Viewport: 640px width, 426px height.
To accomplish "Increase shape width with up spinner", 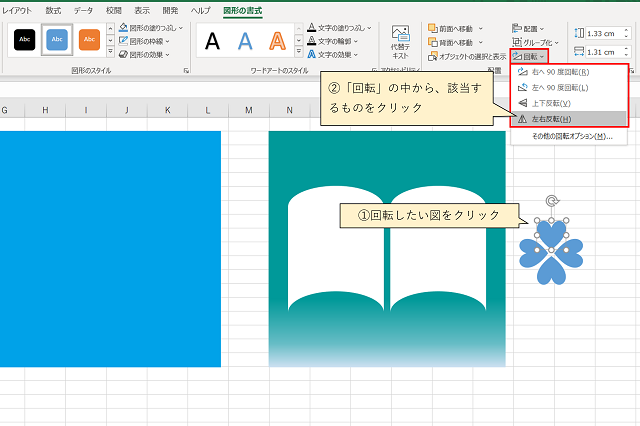I will pos(626,49).
